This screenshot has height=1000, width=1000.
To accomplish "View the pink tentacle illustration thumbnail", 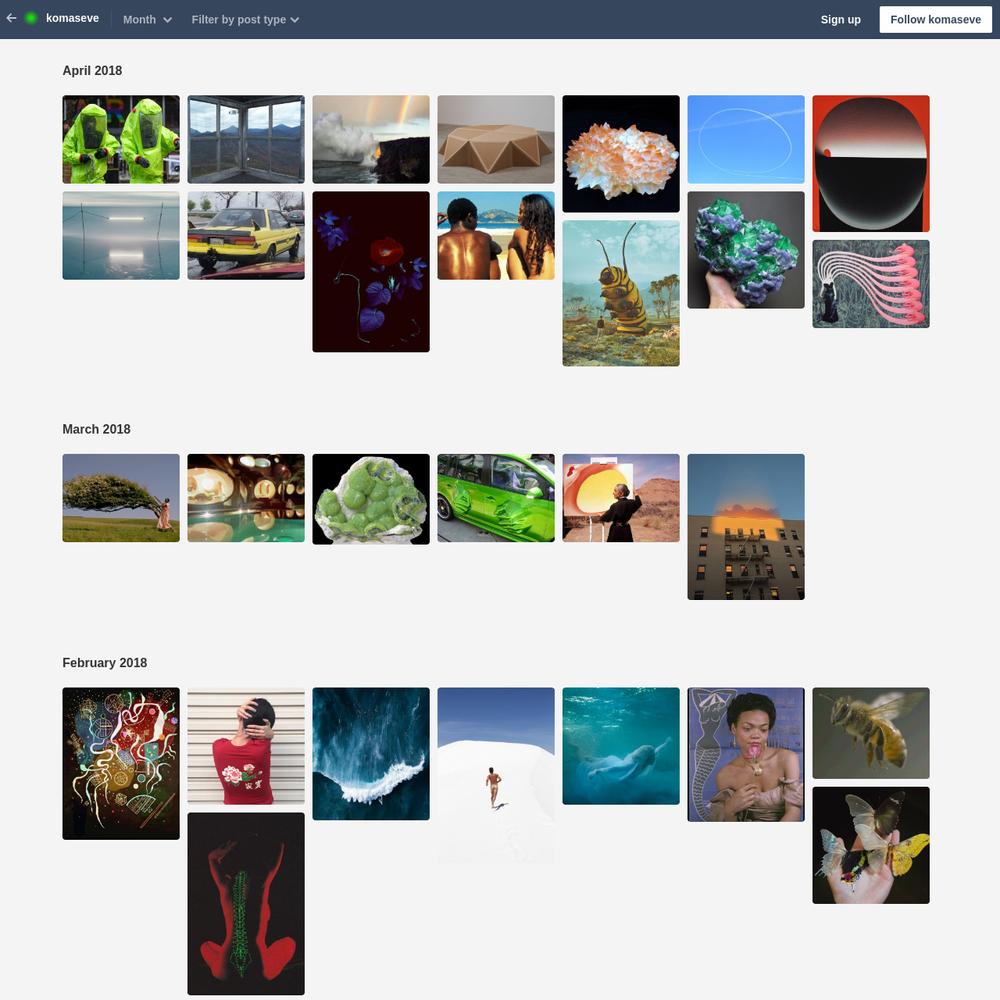I will click(x=871, y=284).
